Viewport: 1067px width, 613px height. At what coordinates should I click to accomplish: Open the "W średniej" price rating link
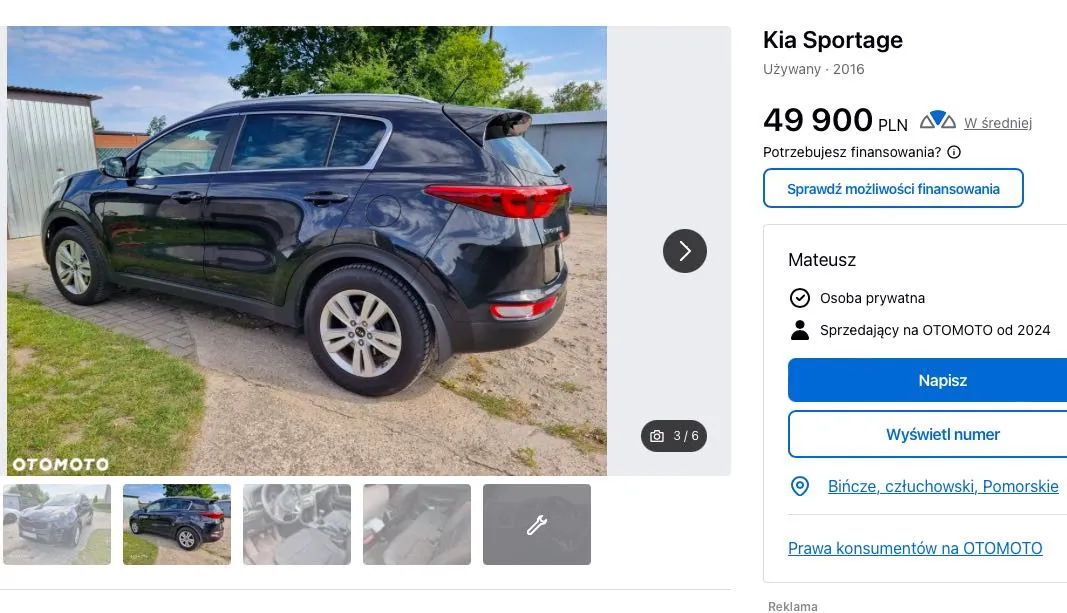[x=998, y=123]
